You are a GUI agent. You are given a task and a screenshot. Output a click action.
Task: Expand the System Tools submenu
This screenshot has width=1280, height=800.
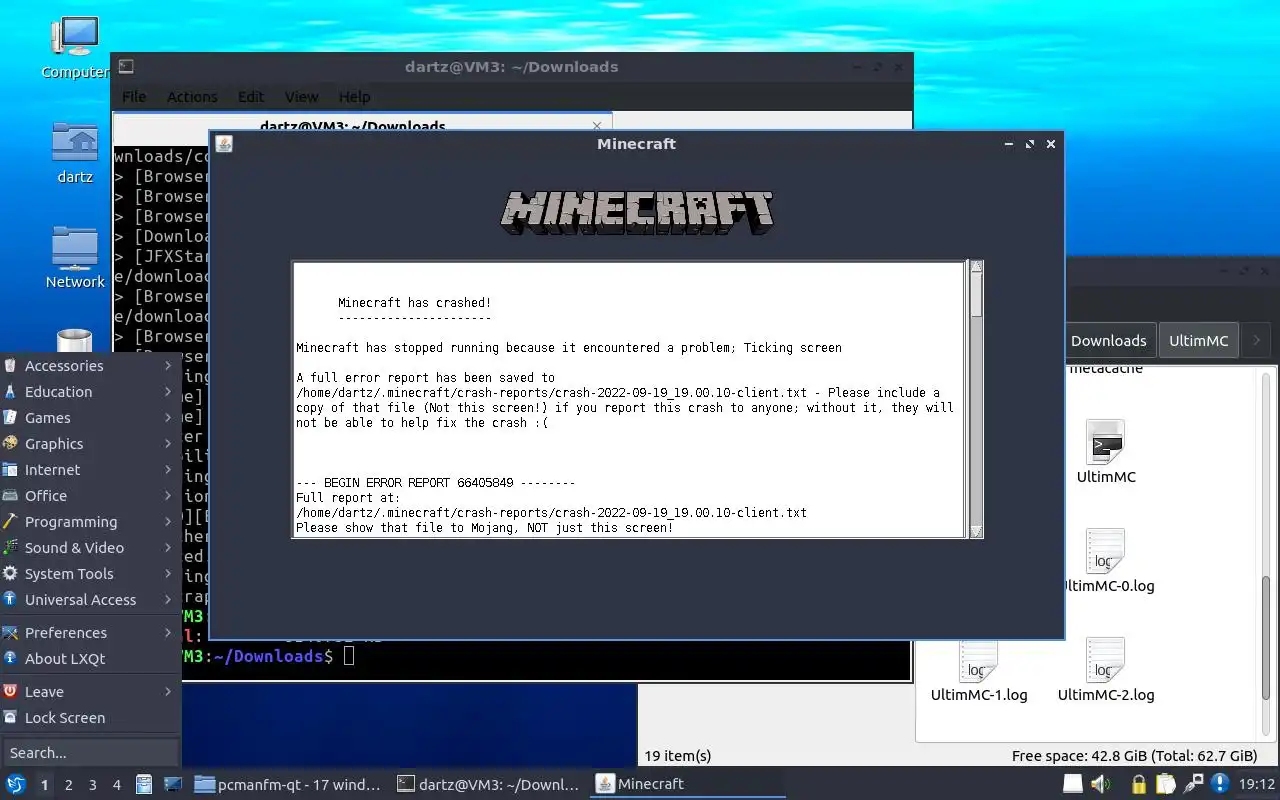pos(91,574)
